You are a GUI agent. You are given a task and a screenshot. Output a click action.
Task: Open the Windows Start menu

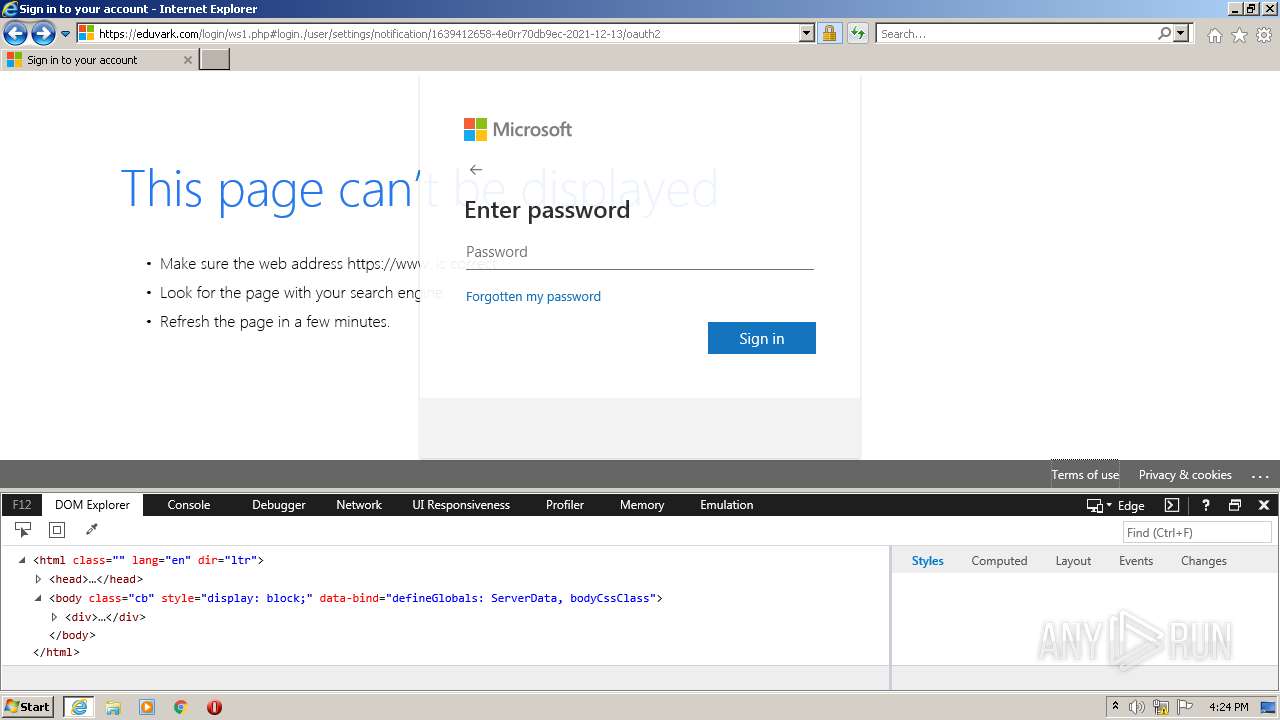click(28, 707)
